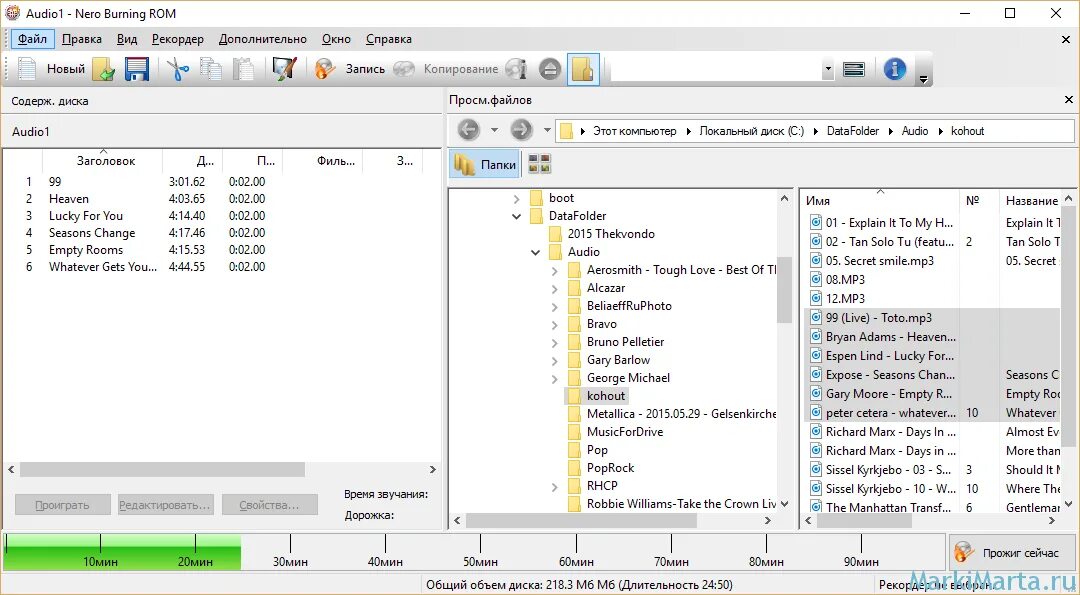Sort tracks by Заголовок column header
Screen dimensions: 1080x595
coord(103,161)
